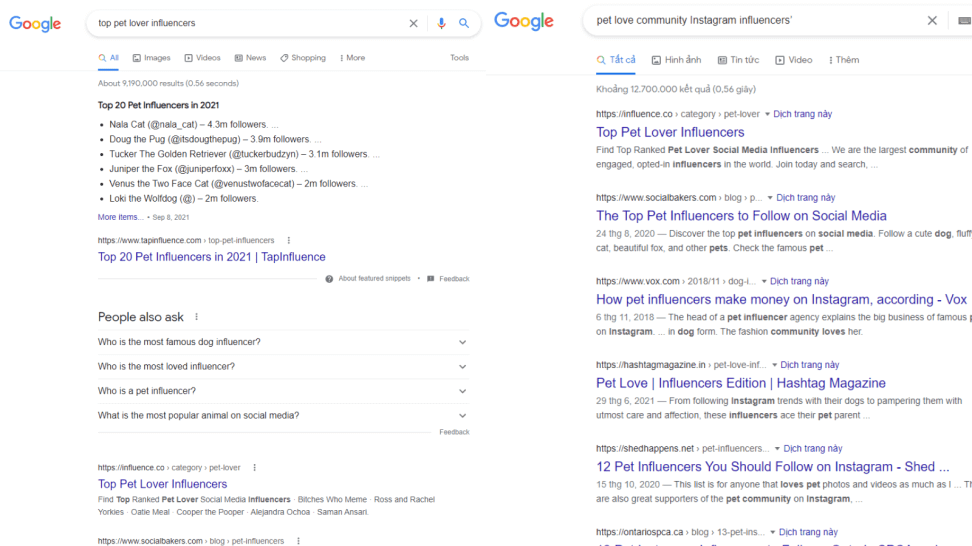Select the All tab in left window
The height and width of the screenshot is (546, 972).
pos(108,58)
